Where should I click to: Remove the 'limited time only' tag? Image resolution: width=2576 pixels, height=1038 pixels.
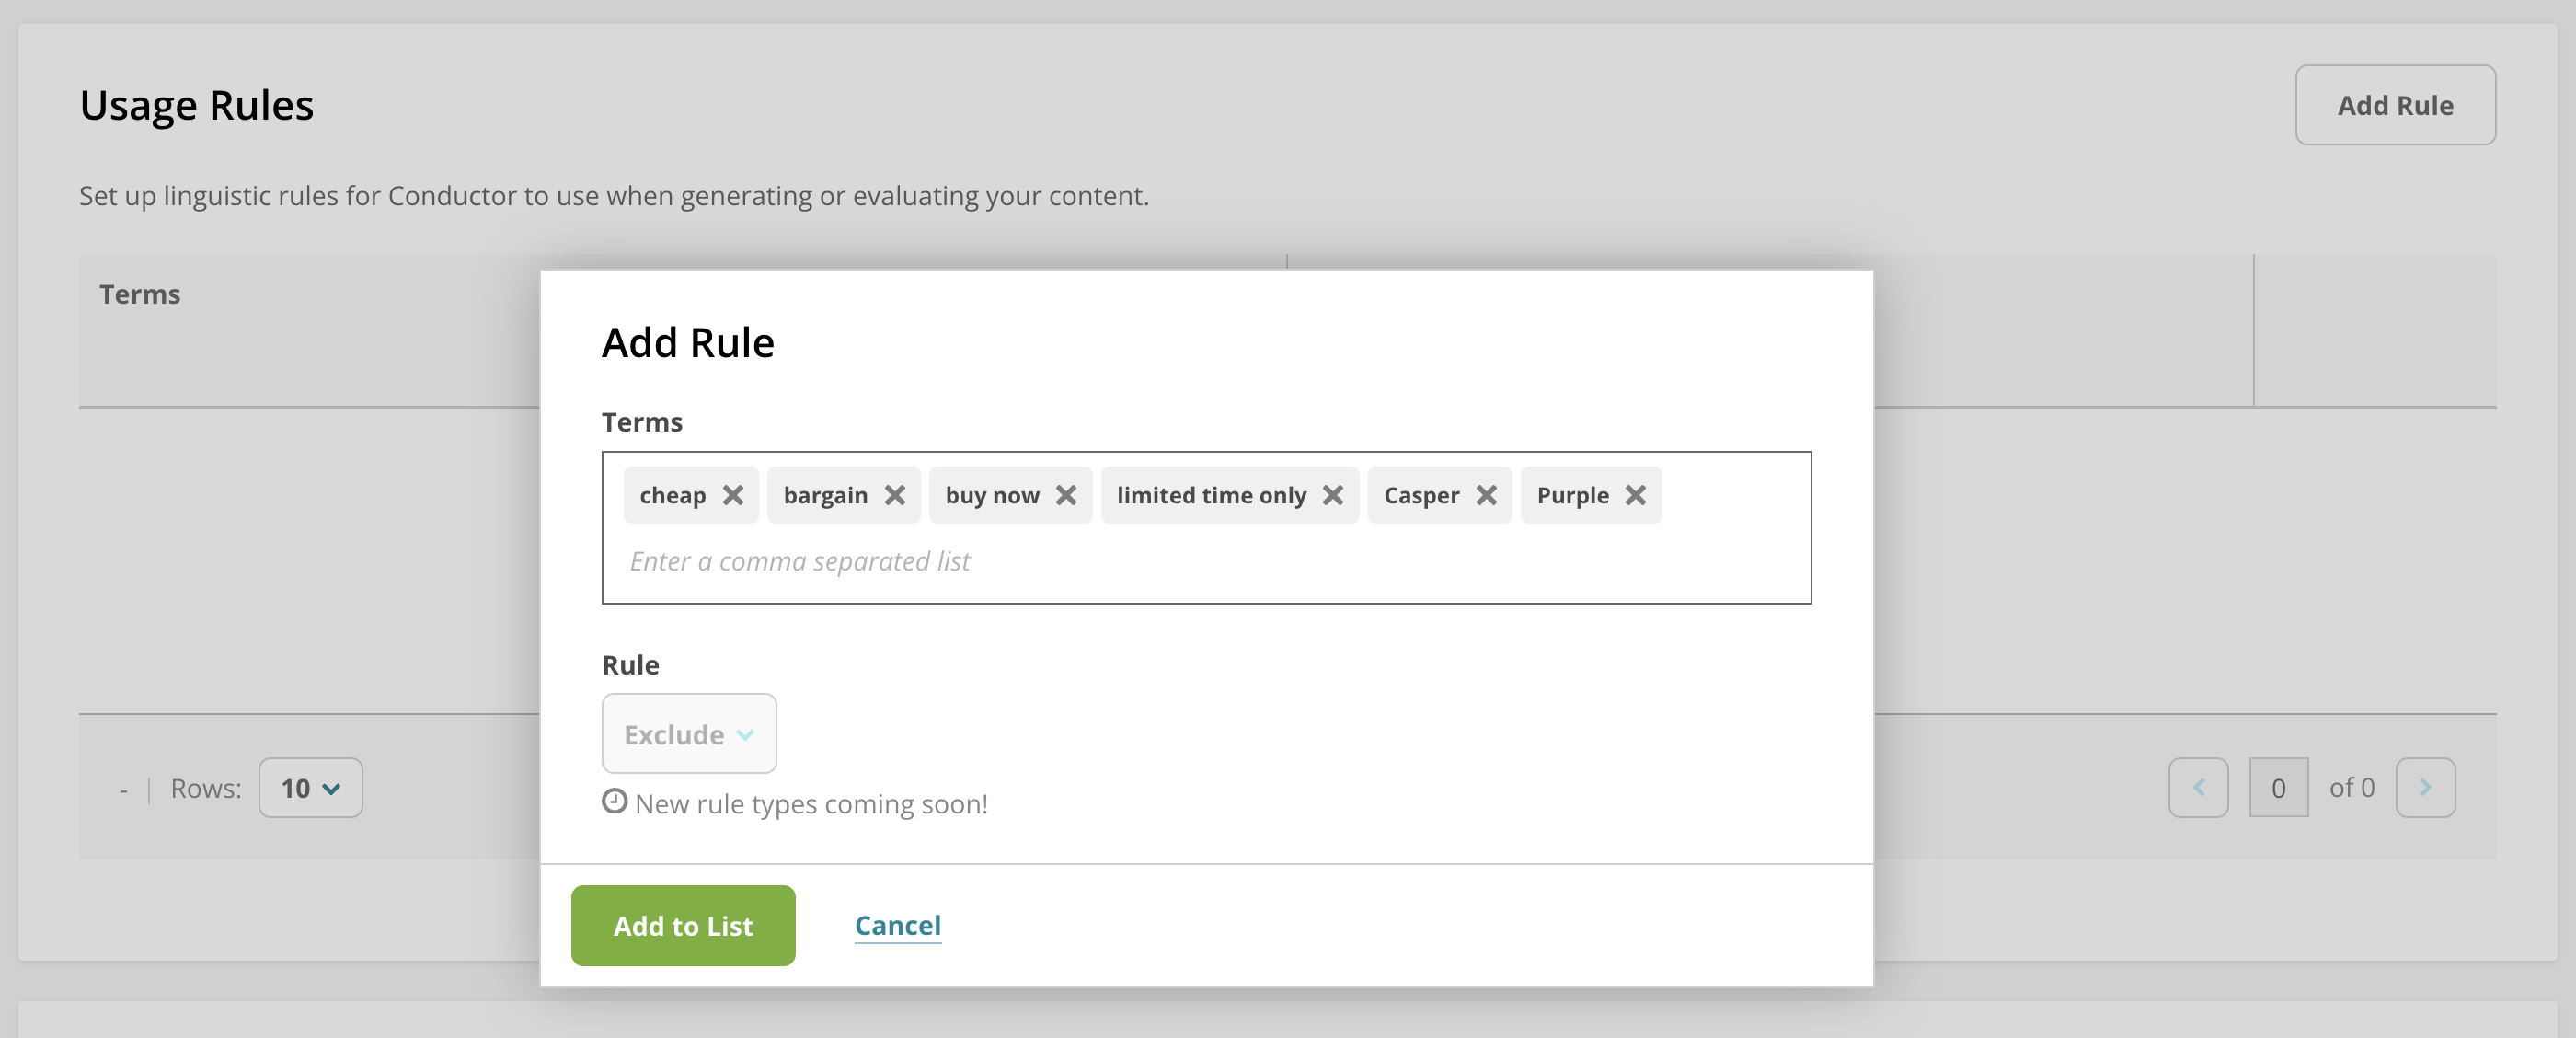pos(1333,495)
